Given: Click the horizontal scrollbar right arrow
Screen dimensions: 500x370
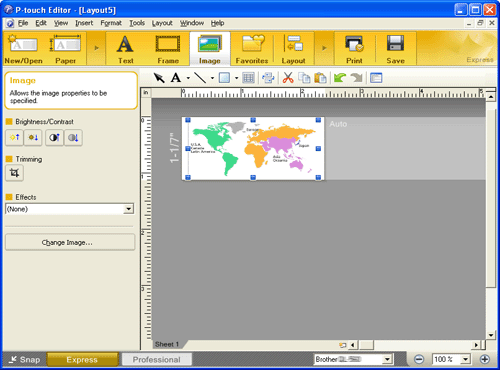Looking at the screenshot, I should (476, 345).
